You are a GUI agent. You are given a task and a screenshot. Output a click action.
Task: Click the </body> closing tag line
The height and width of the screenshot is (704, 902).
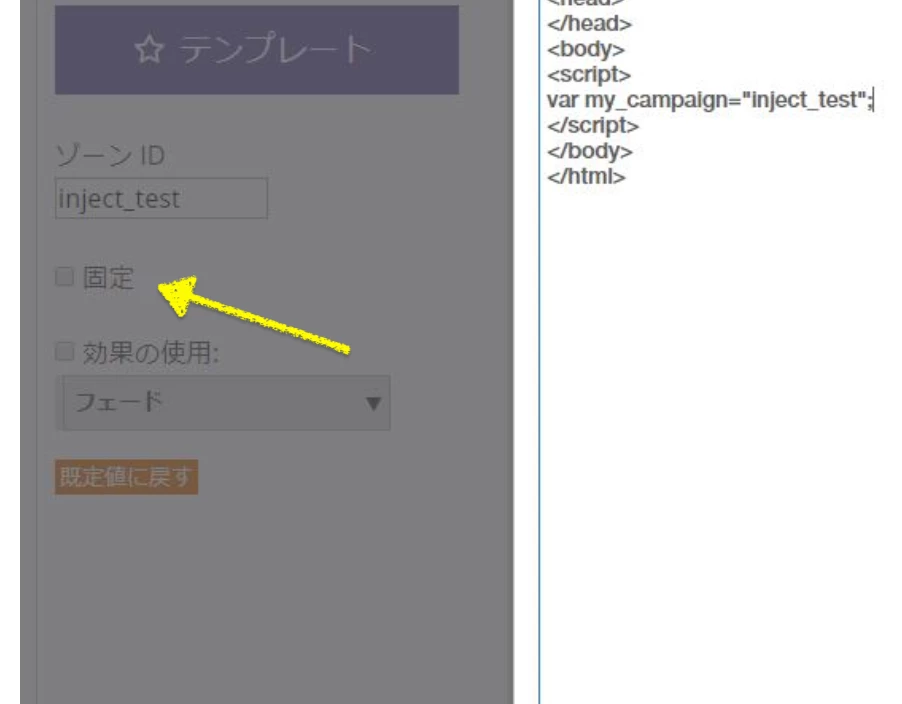(590, 151)
